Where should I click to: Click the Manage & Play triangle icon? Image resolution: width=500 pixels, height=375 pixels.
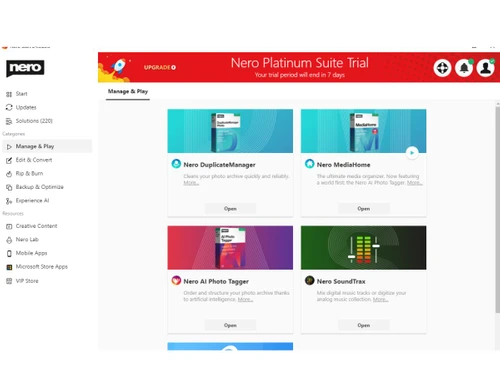click(9, 147)
